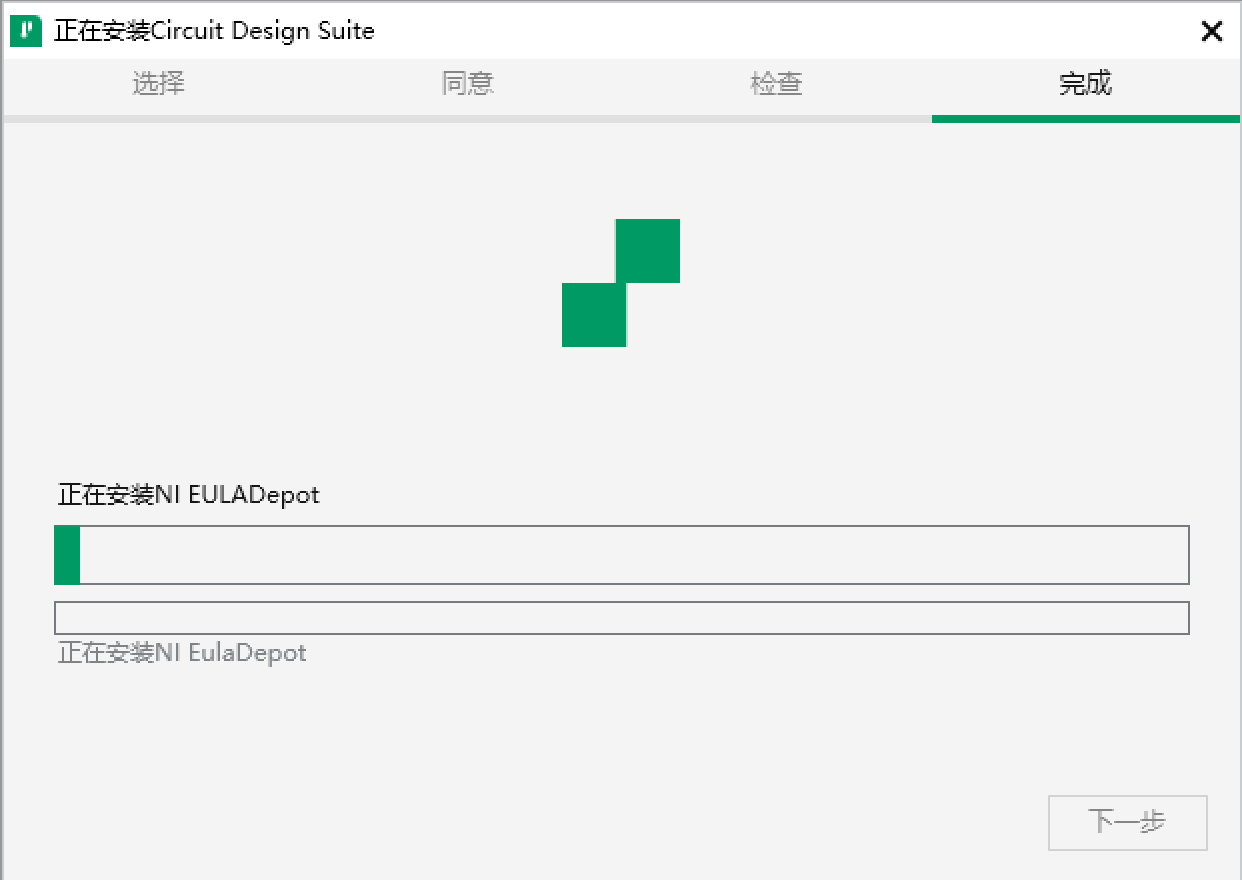The height and width of the screenshot is (880, 1242).
Task: Select the 检查 step tab
Action: 776,85
